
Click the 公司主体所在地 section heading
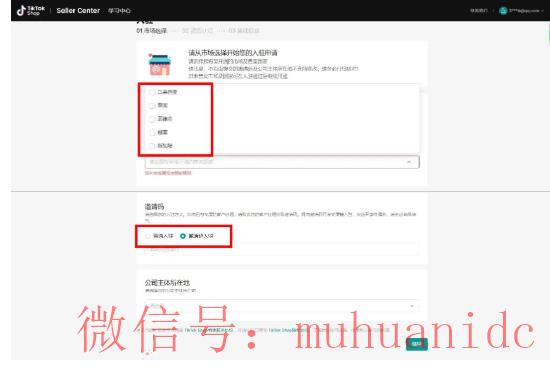pos(167,283)
